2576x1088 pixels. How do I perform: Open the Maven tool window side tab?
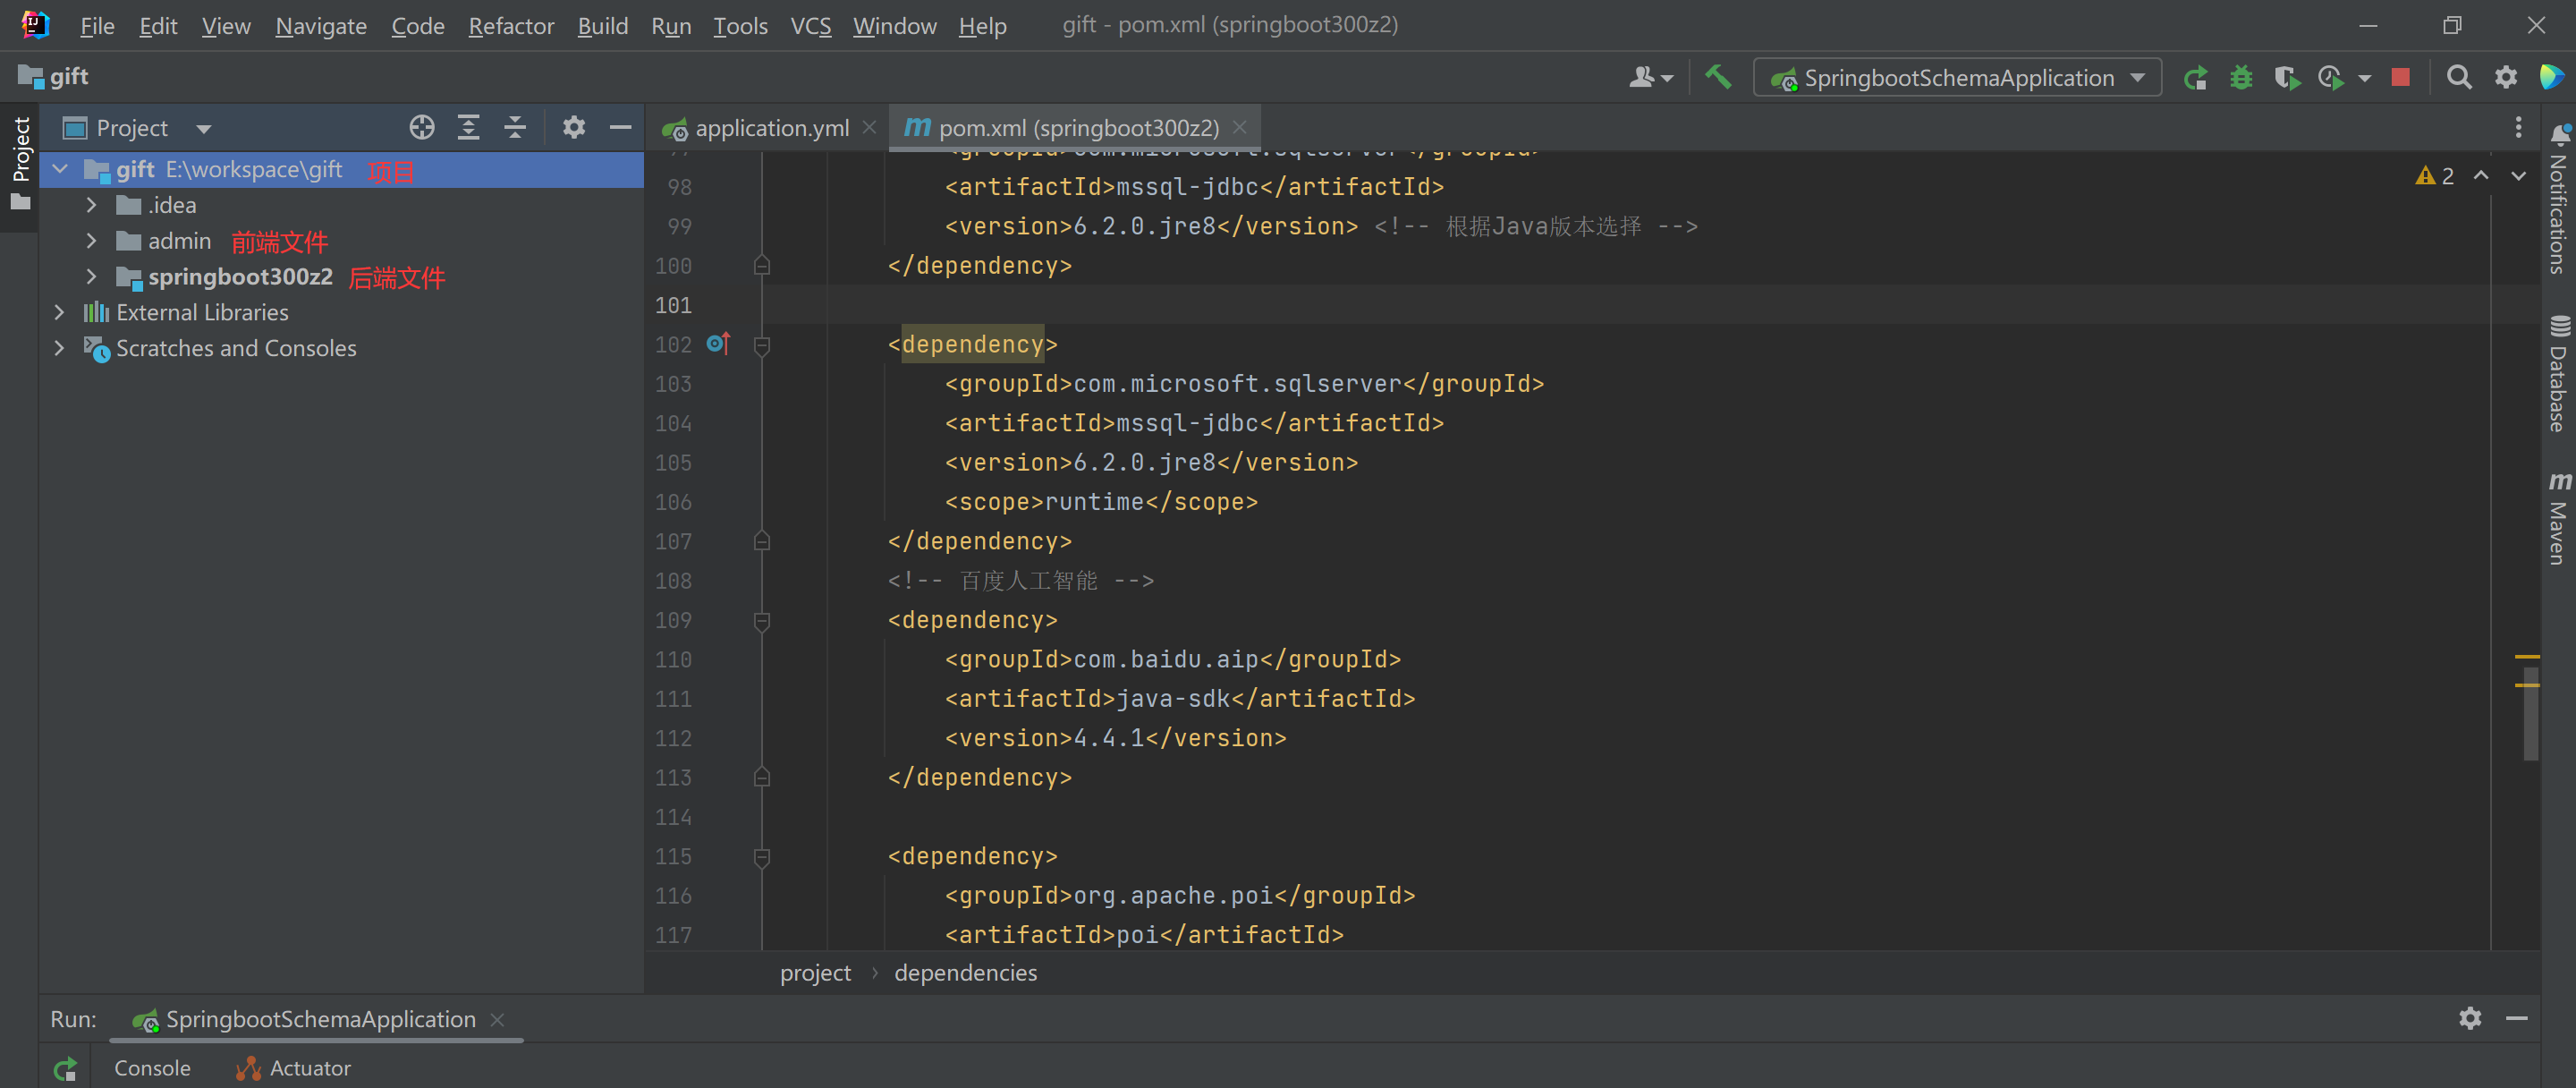tap(2557, 520)
